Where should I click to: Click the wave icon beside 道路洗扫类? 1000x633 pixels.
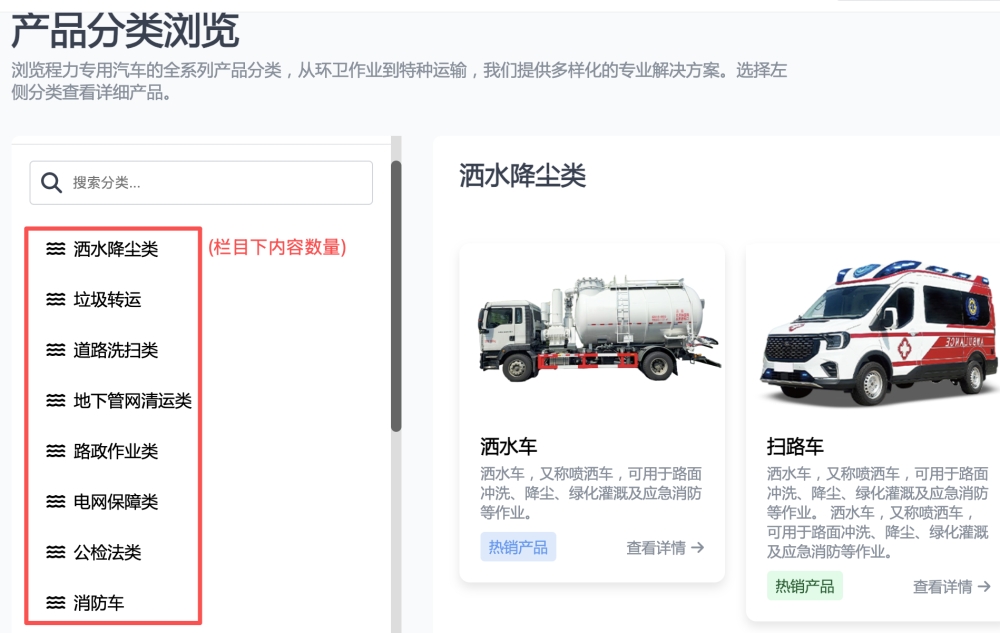(x=56, y=350)
